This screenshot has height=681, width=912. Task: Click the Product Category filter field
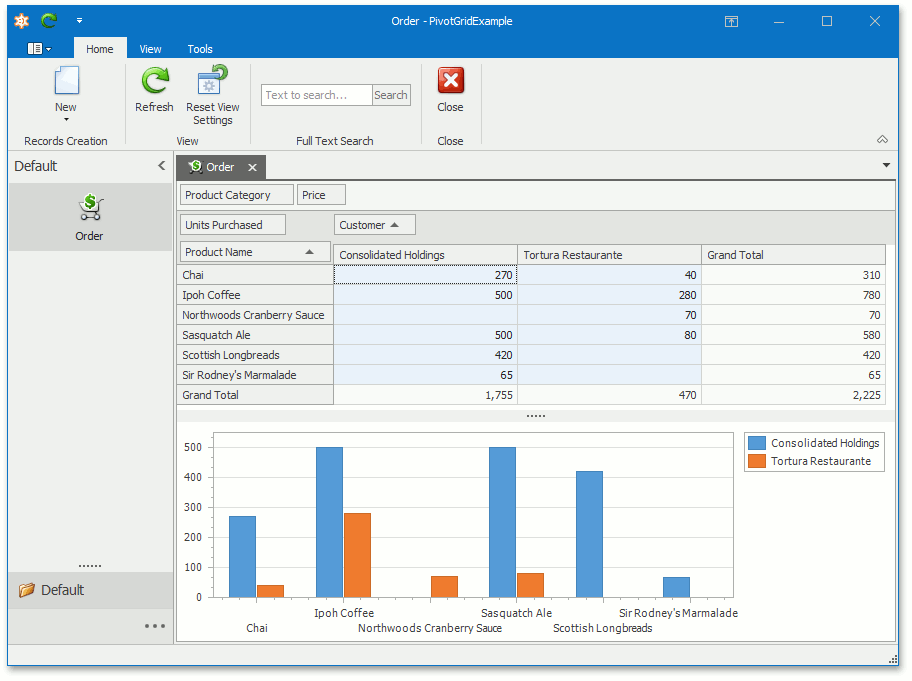tap(237, 195)
